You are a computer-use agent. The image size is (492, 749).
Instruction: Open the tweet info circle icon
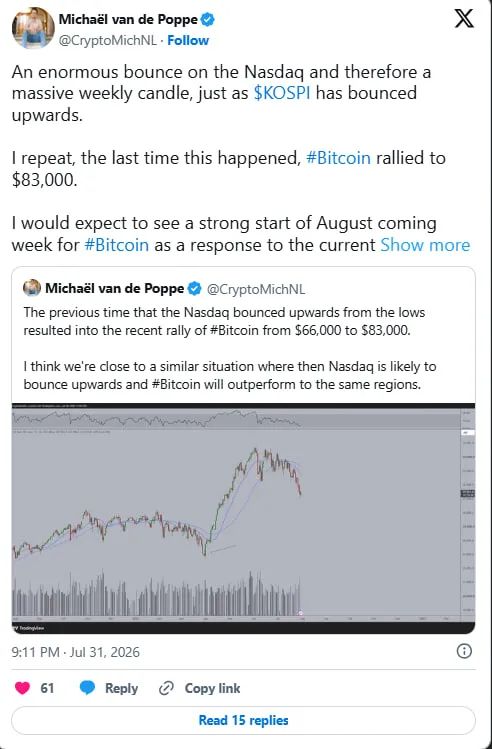coord(464,651)
